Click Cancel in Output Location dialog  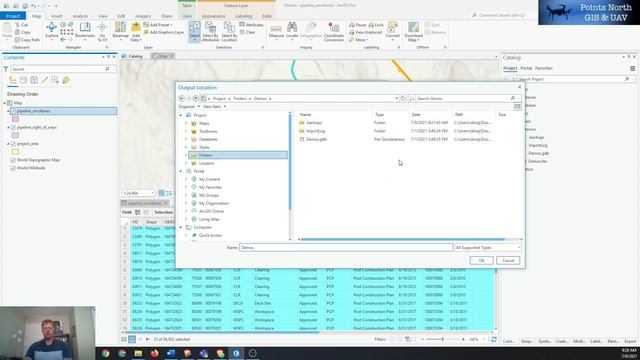click(508, 260)
